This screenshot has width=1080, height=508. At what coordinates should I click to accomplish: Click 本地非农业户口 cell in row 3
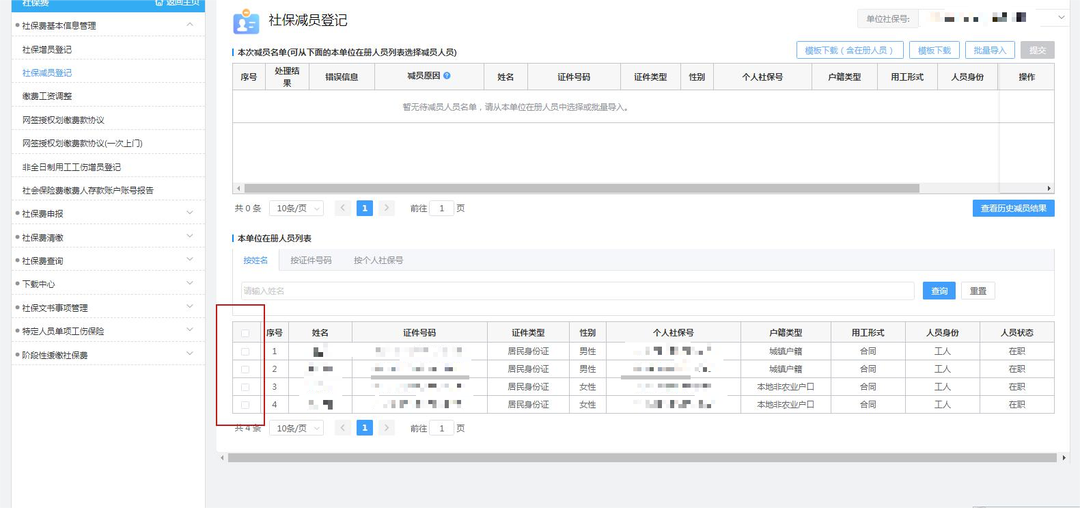[786, 387]
